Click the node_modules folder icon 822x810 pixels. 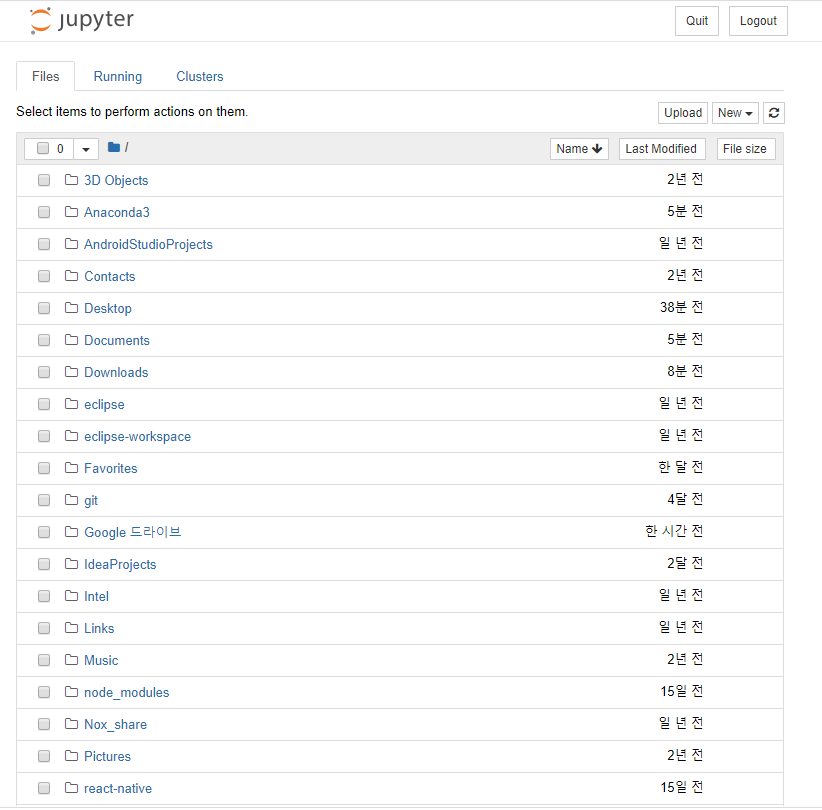click(71, 692)
